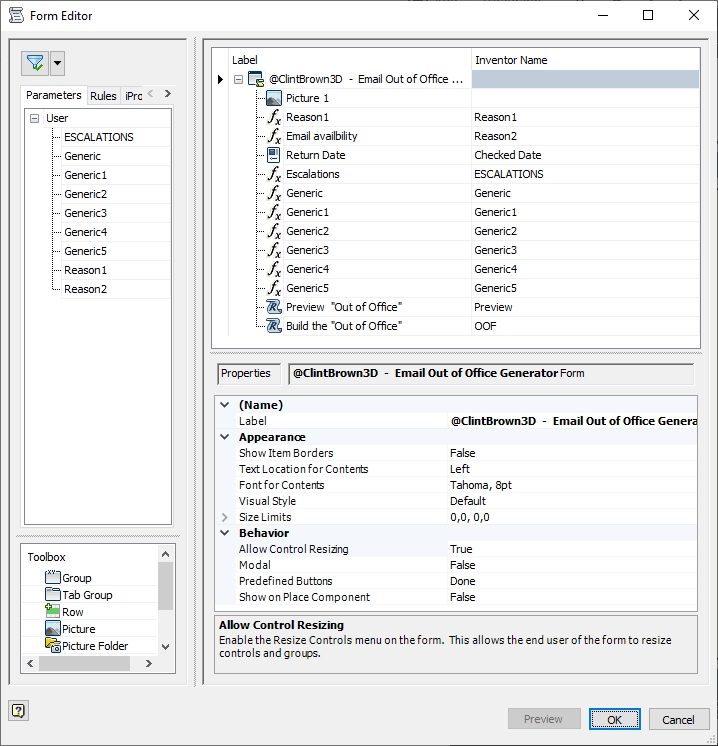
Task: Click the Toolbox horizontal scroll left arrow
Action: point(30,663)
